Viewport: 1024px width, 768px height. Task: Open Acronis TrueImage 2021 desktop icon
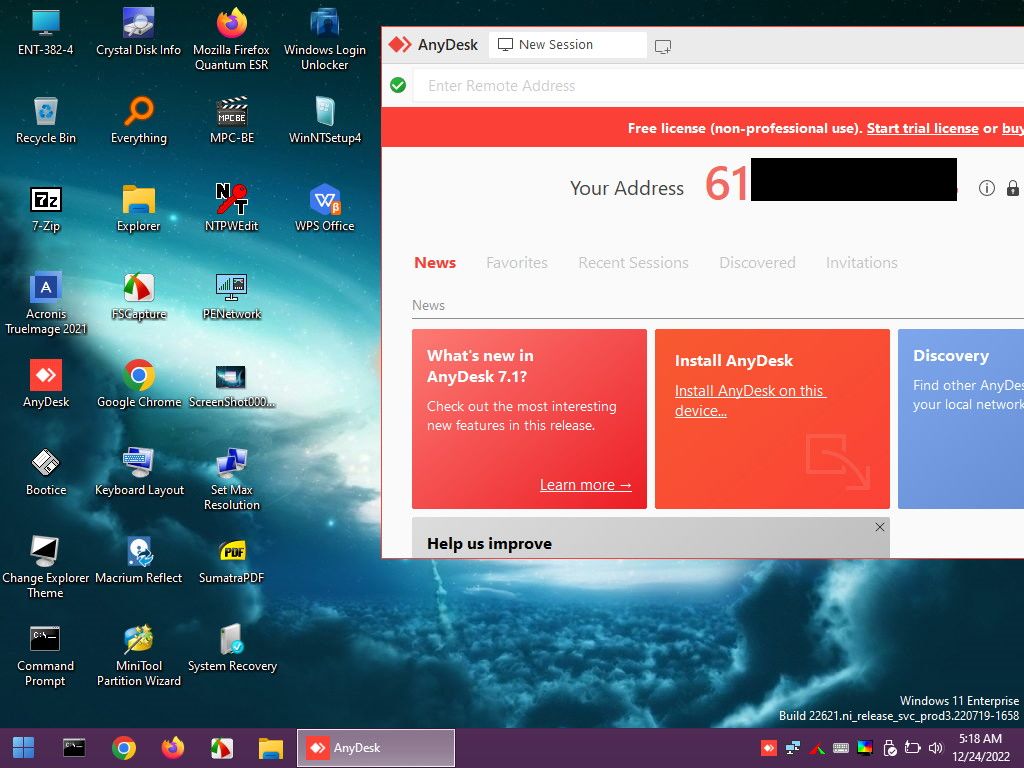tap(46, 303)
